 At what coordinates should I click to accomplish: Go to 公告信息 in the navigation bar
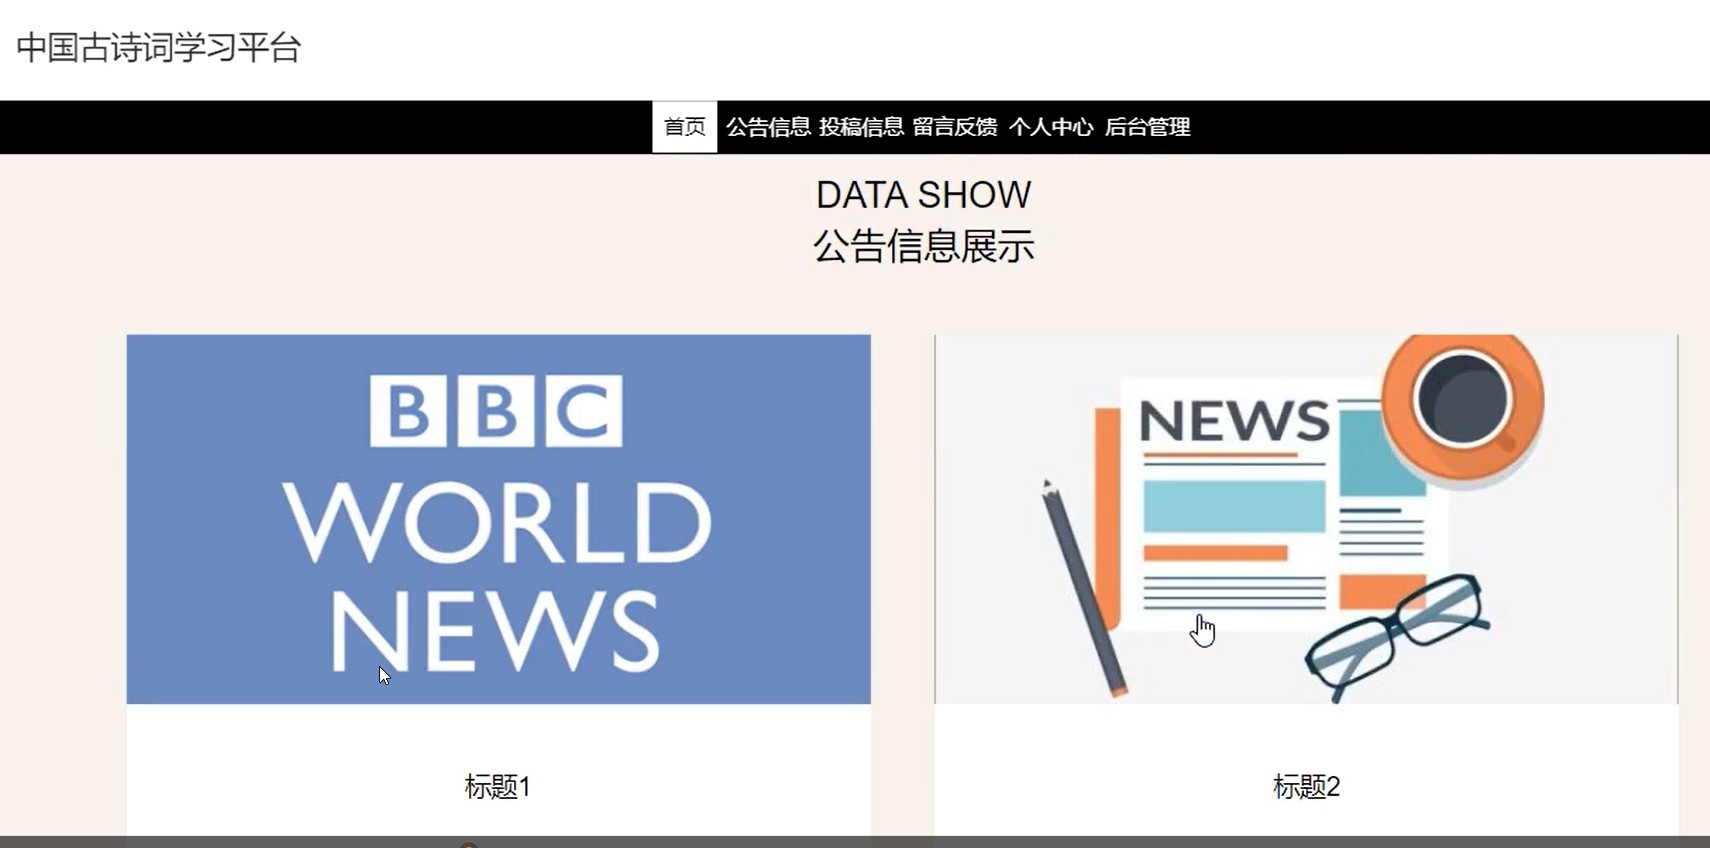[768, 127]
